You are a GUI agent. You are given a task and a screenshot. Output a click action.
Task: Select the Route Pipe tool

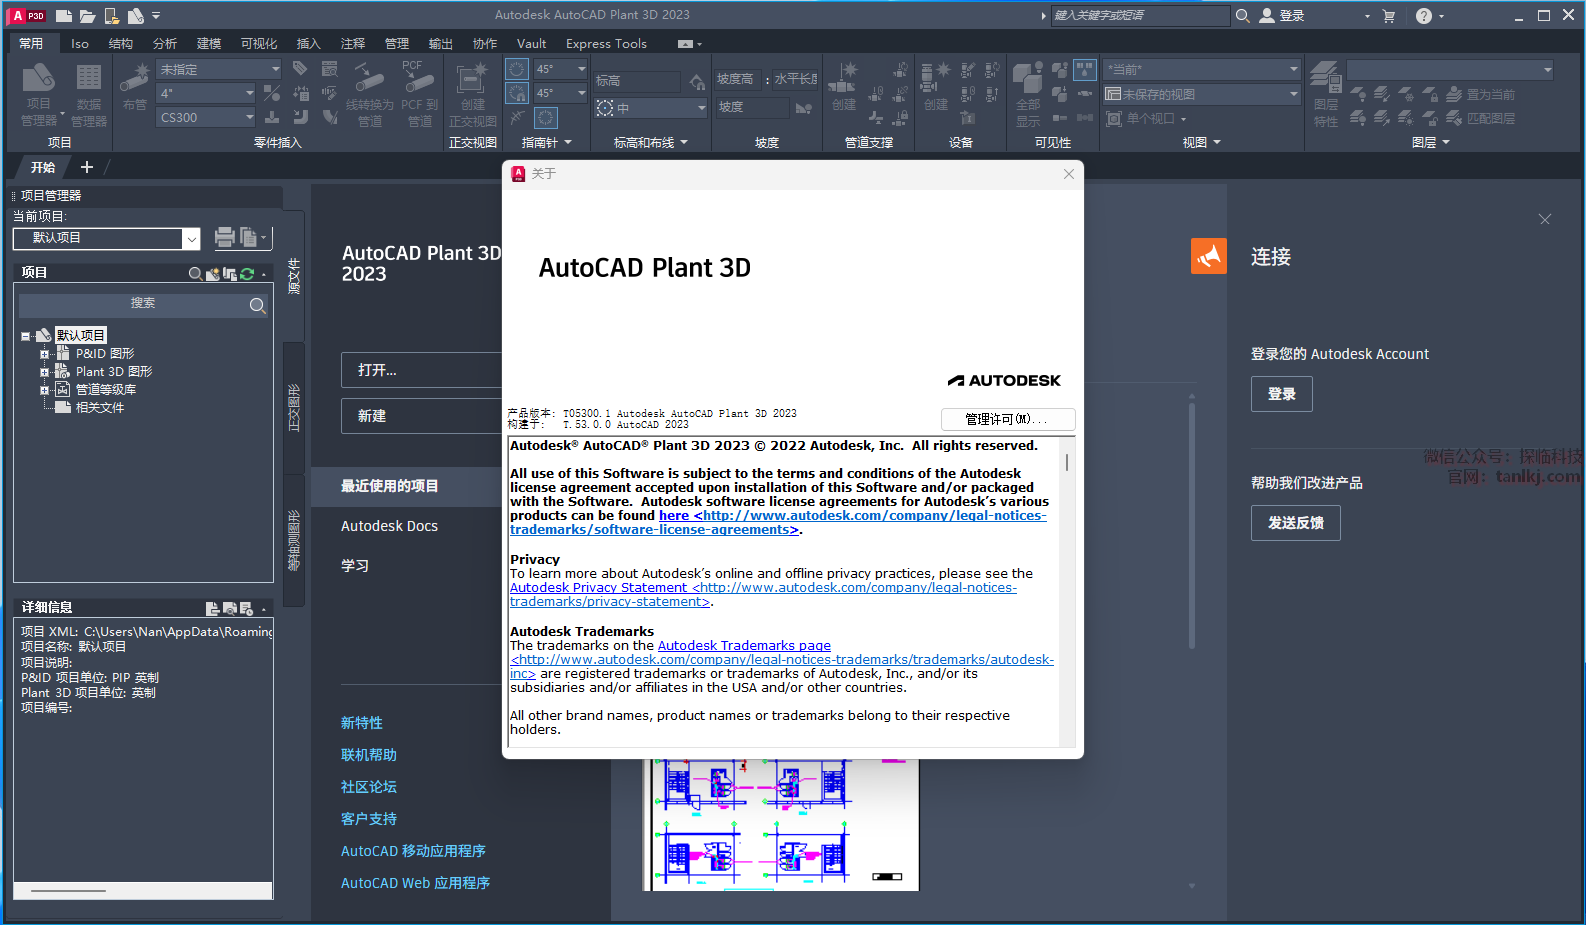coord(135,86)
